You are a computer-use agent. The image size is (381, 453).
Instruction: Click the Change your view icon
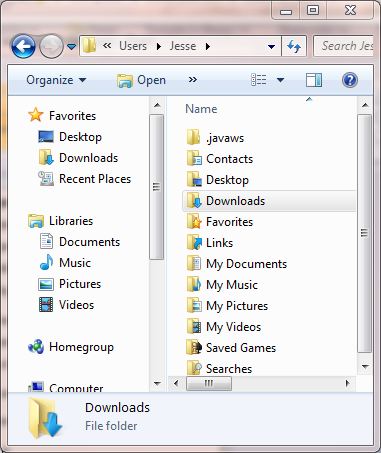tap(259, 80)
